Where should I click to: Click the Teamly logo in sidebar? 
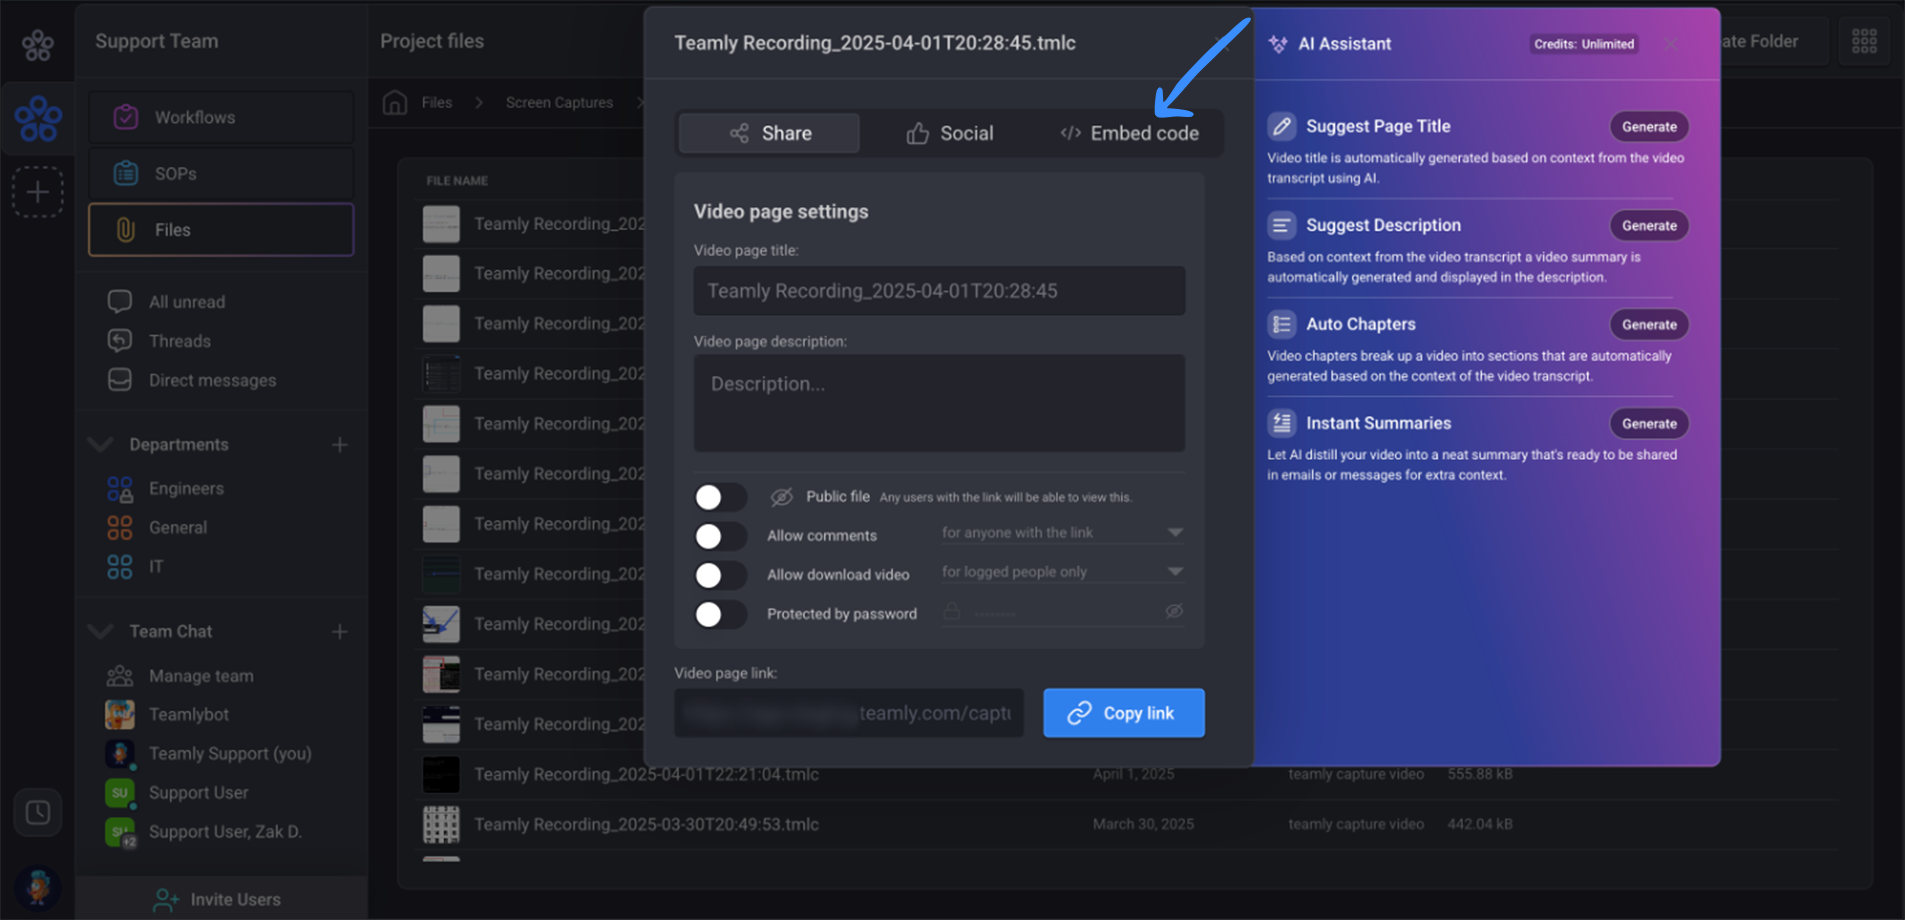(38, 44)
